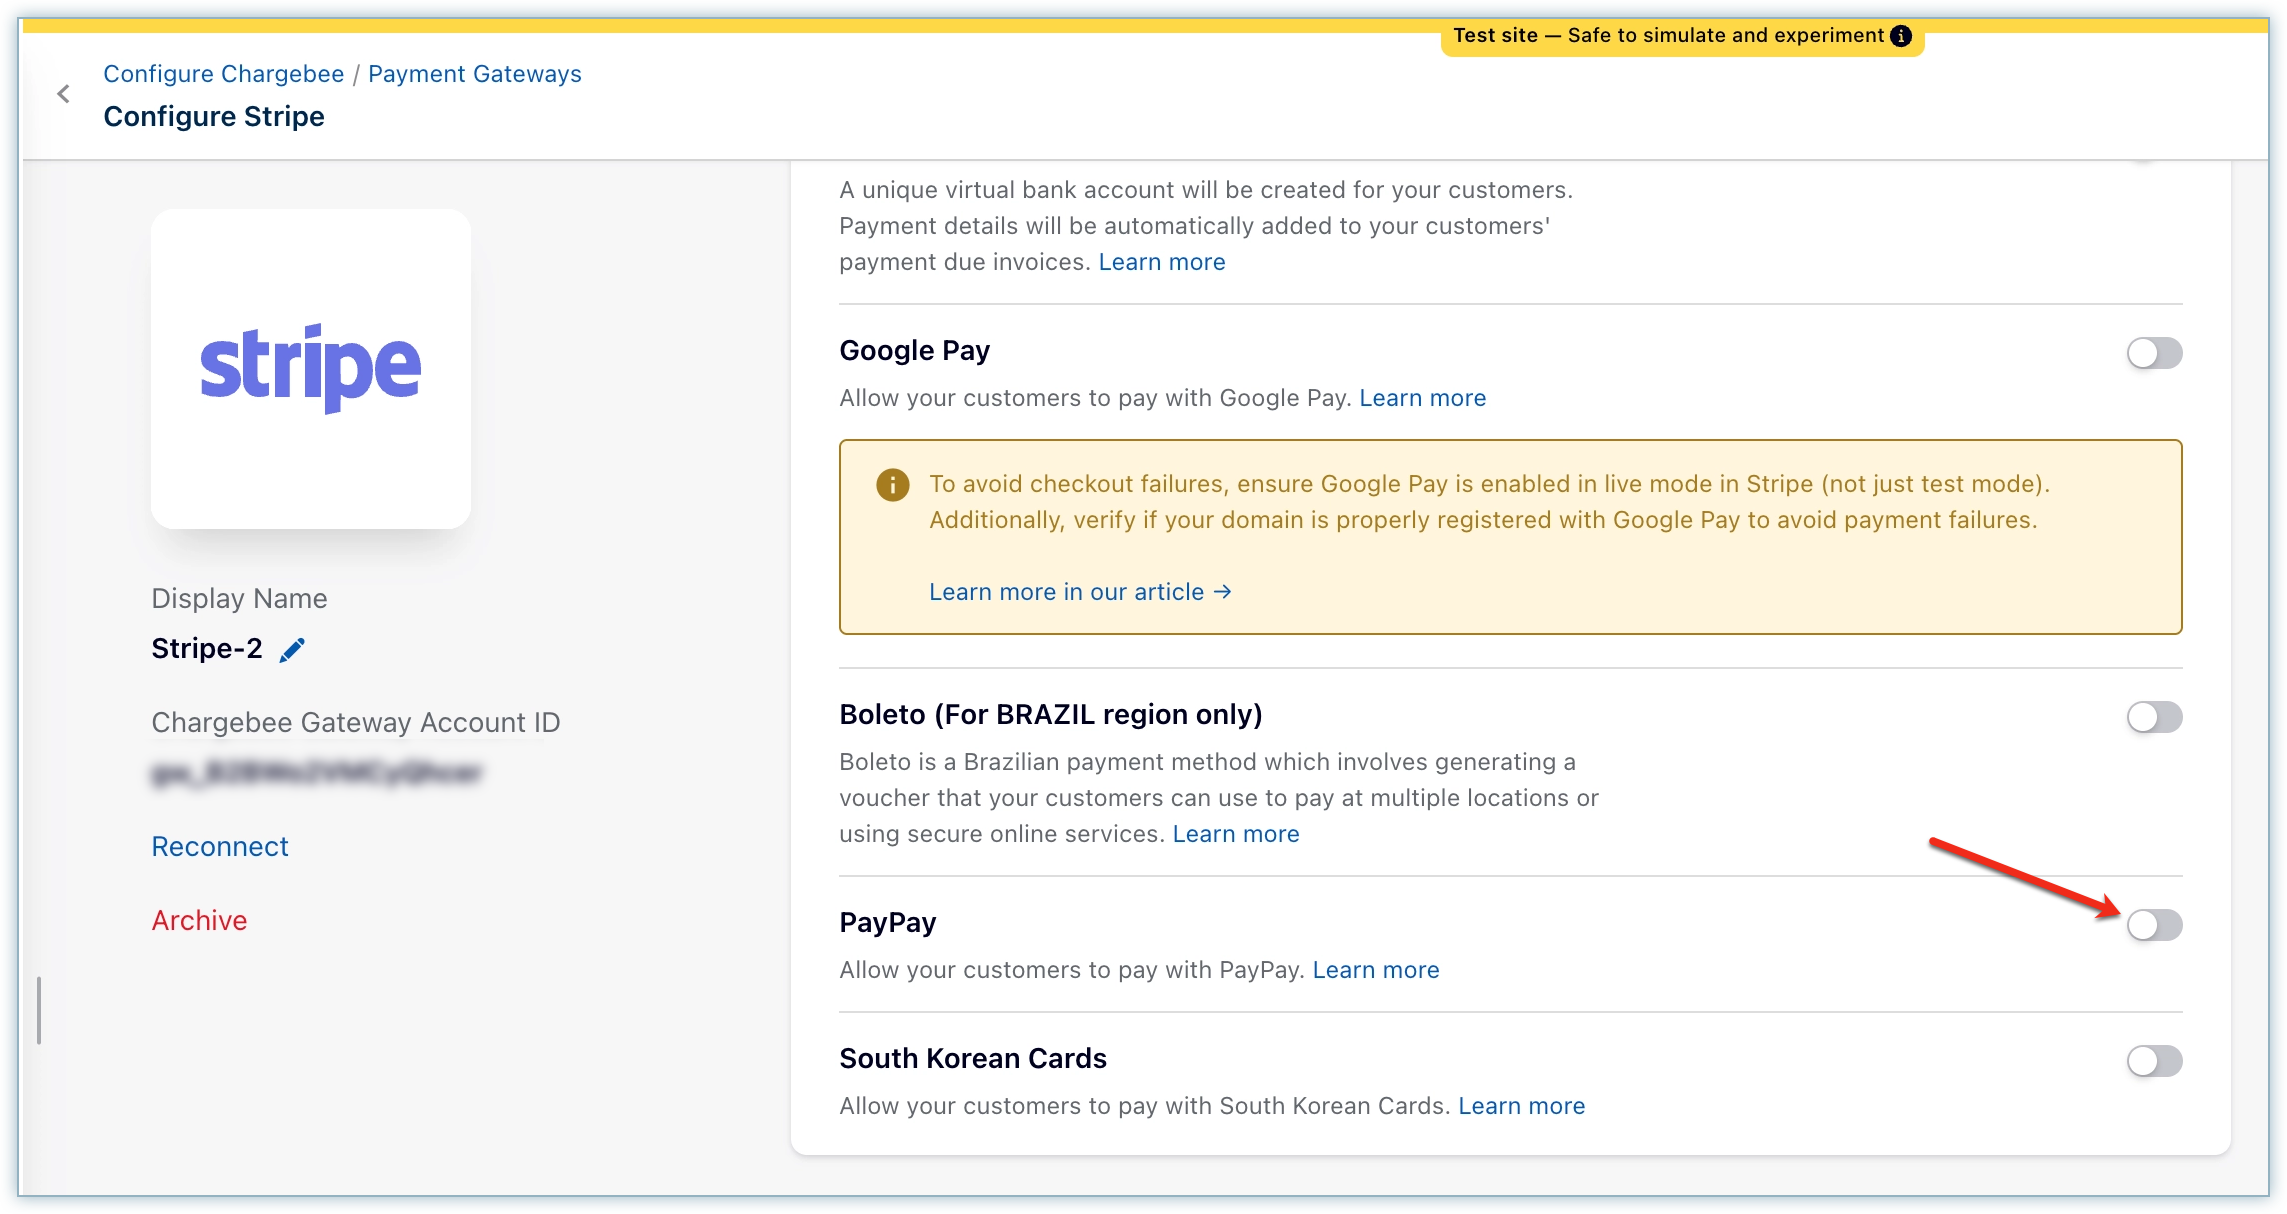The height and width of the screenshot is (1214, 2287).
Task: Click the left panel scrollbar handle
Action: 39,1011
